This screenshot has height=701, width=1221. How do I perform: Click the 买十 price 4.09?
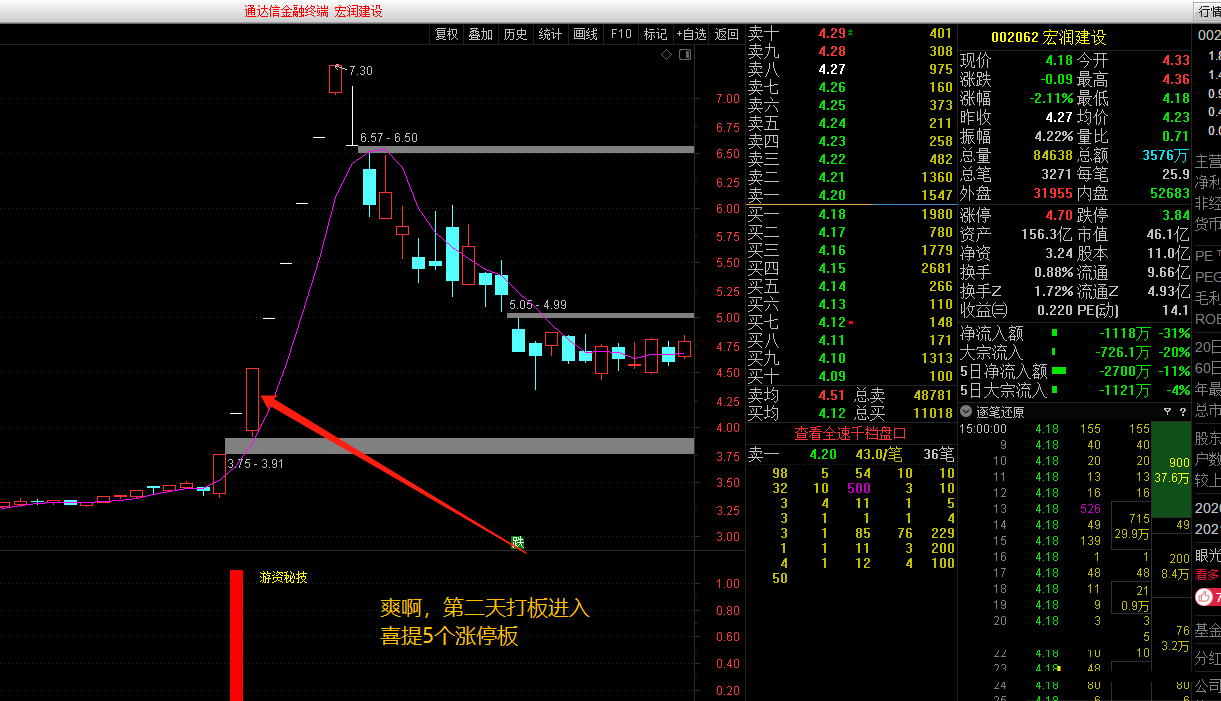click(x=832, y=376)
